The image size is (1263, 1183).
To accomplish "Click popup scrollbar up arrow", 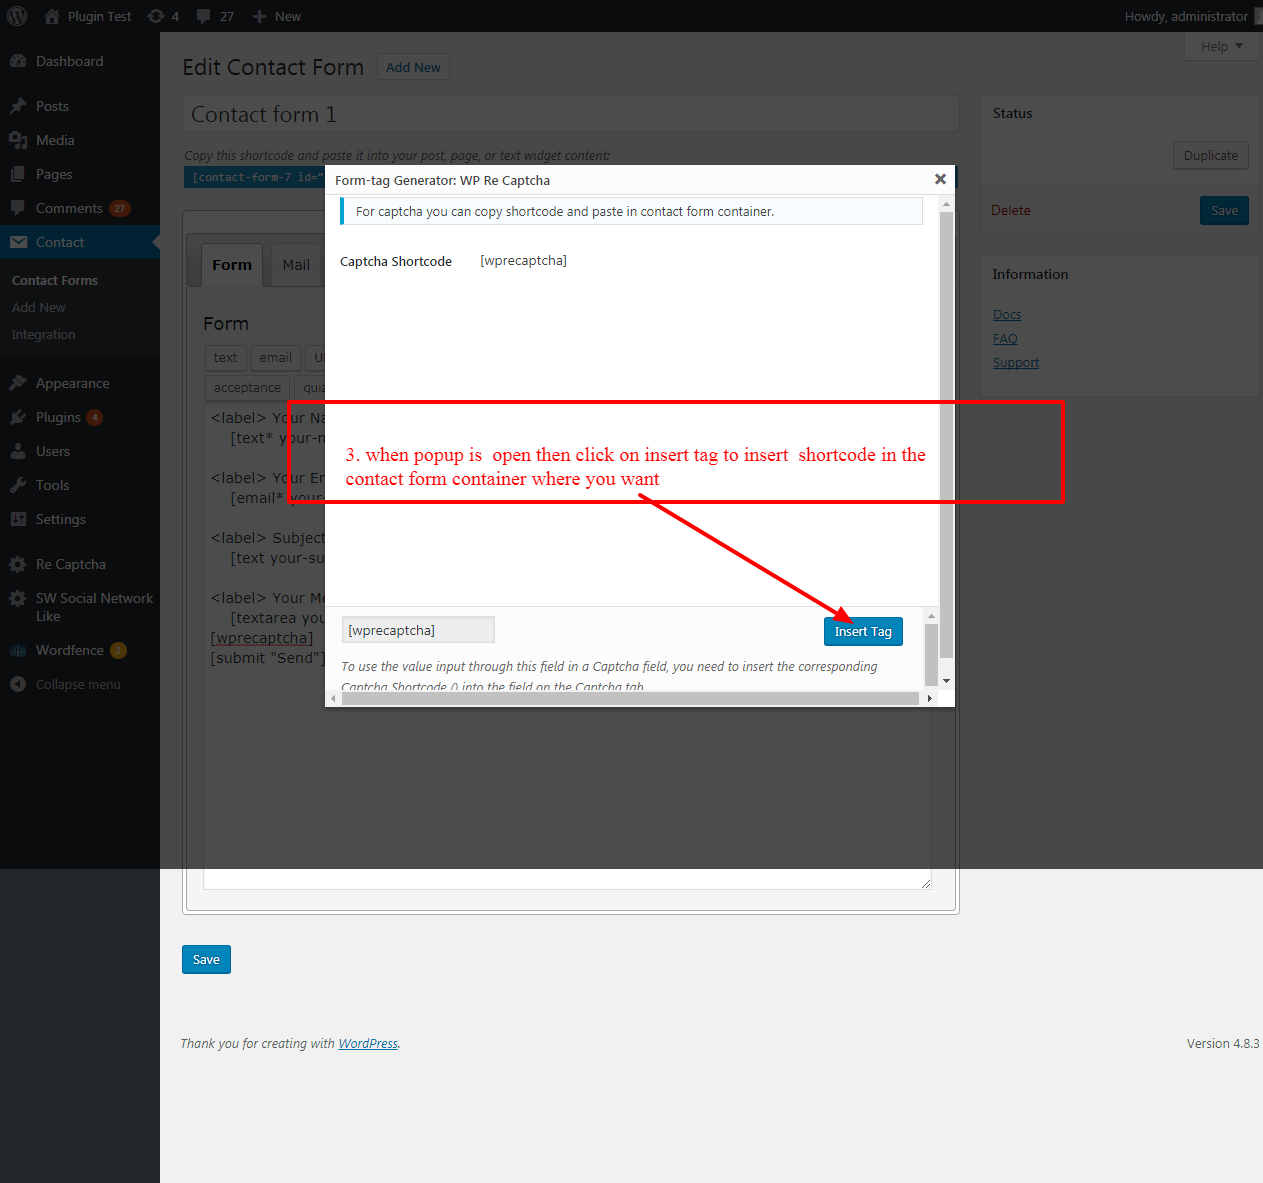I will (x=946, y=204).
